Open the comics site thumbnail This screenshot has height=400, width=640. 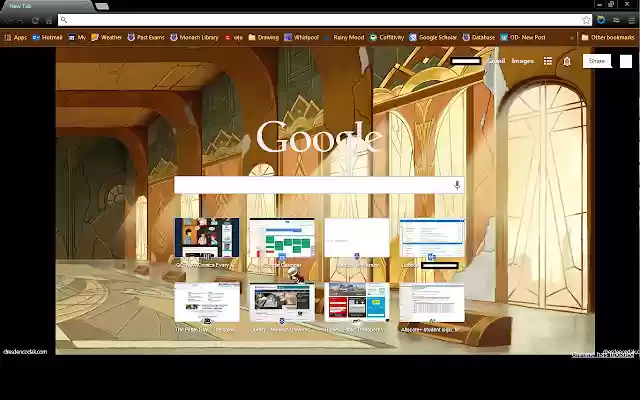[x=207, y=238]
